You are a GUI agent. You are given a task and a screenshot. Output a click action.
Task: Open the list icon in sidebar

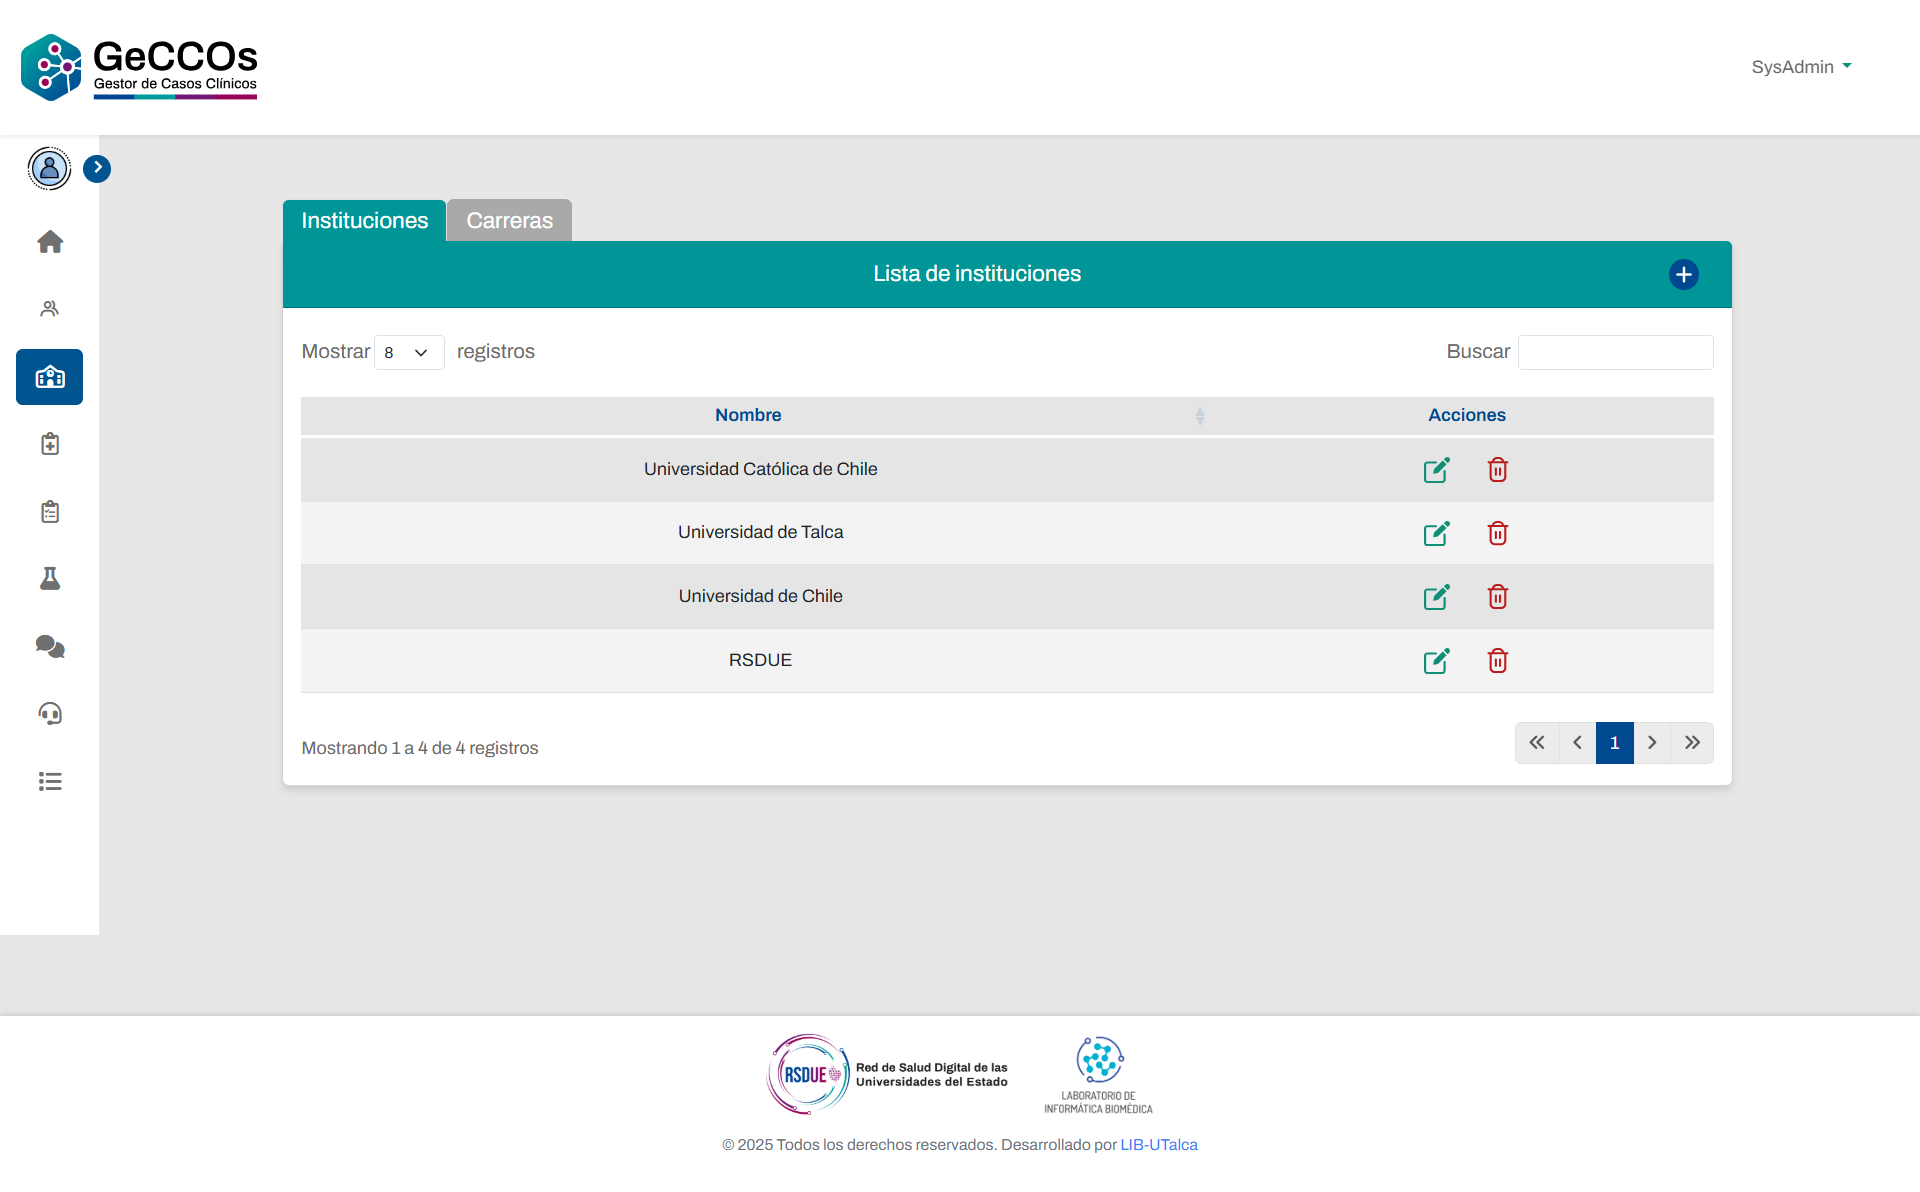[50, 782]
